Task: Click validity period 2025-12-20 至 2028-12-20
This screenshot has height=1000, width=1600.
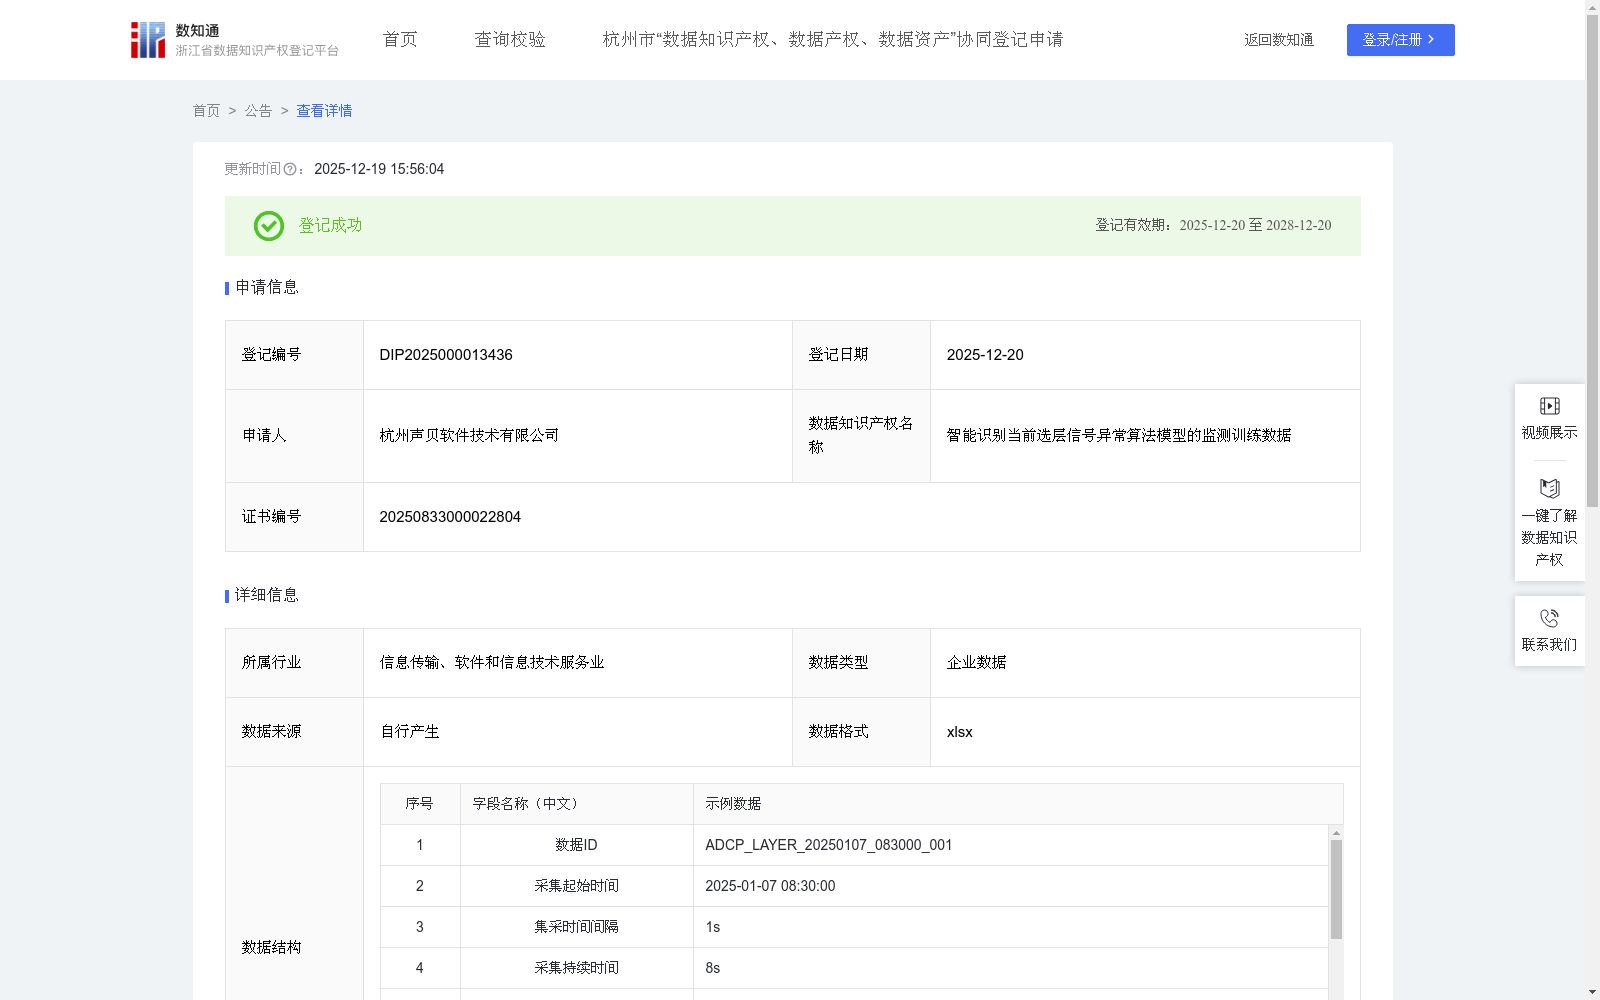Action: point(1255,226)
